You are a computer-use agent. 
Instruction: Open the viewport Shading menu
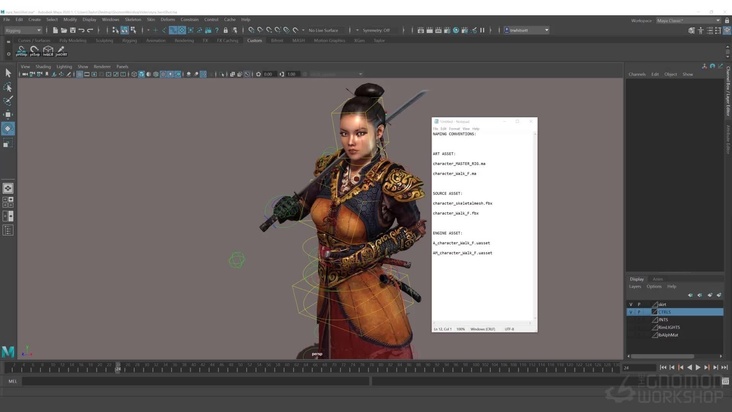click(43, 67)
